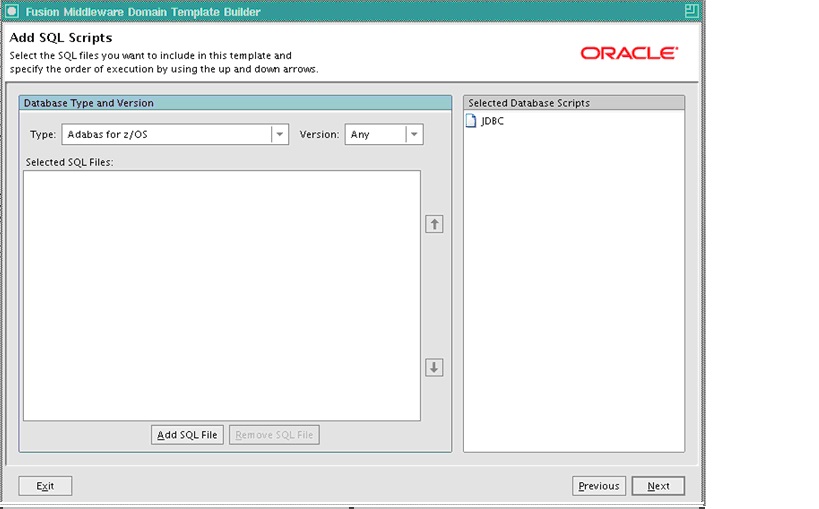
Task: Open the database Type dropdown
Action: [175, 134]
